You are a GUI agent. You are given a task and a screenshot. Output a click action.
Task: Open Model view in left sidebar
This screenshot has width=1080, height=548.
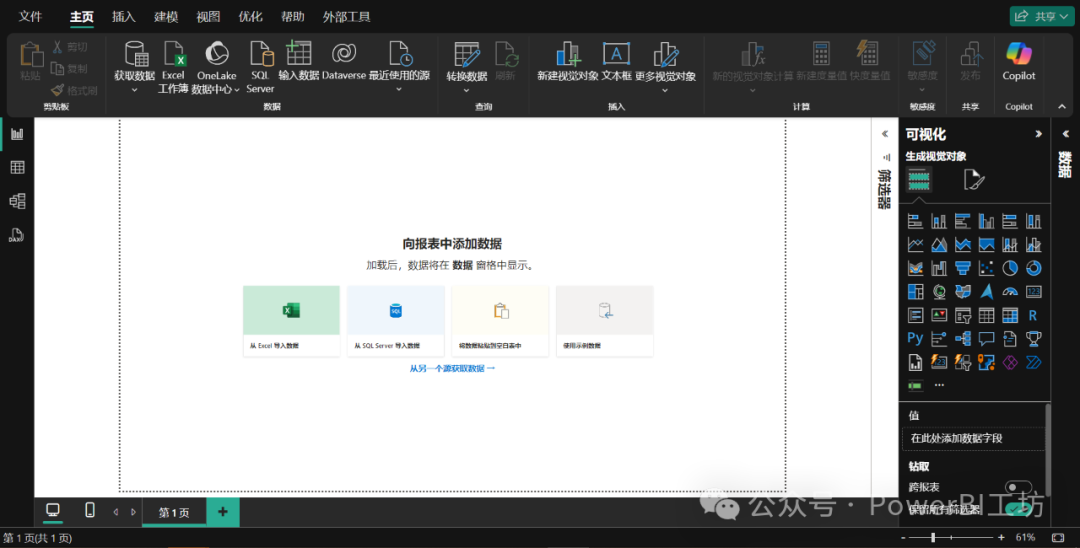point(17,201)
